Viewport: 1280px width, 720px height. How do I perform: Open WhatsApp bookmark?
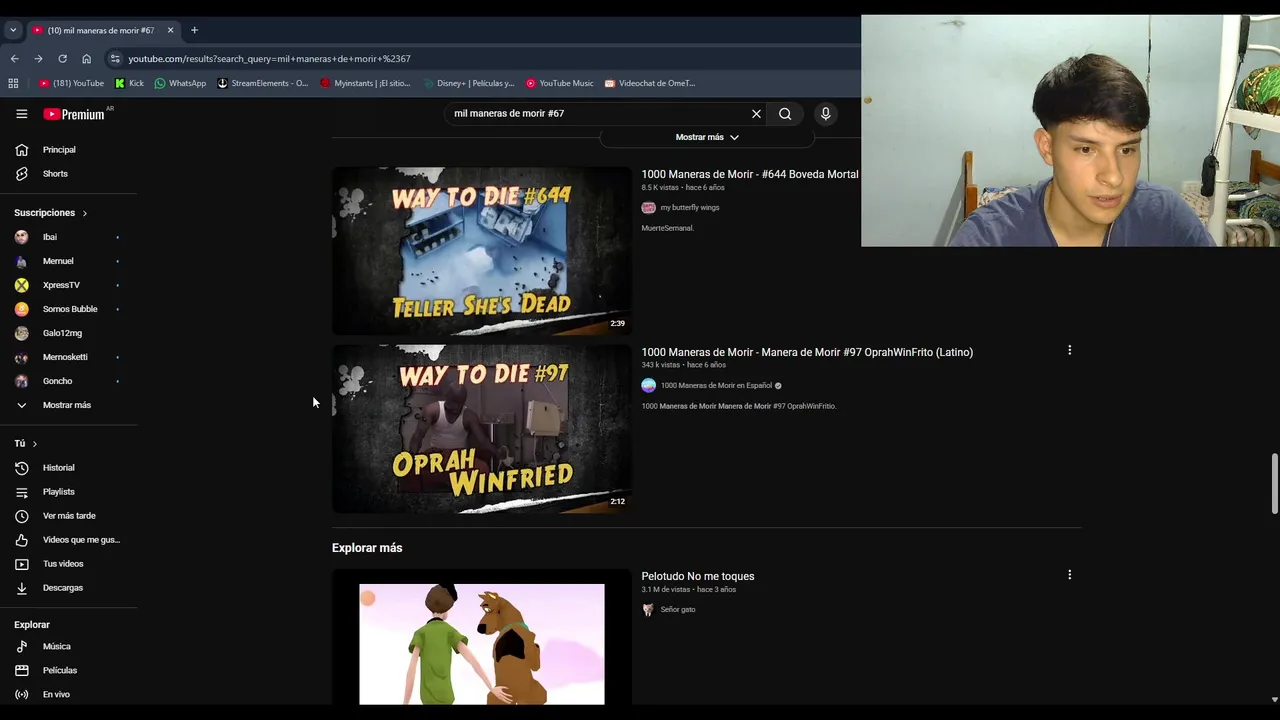180,83
